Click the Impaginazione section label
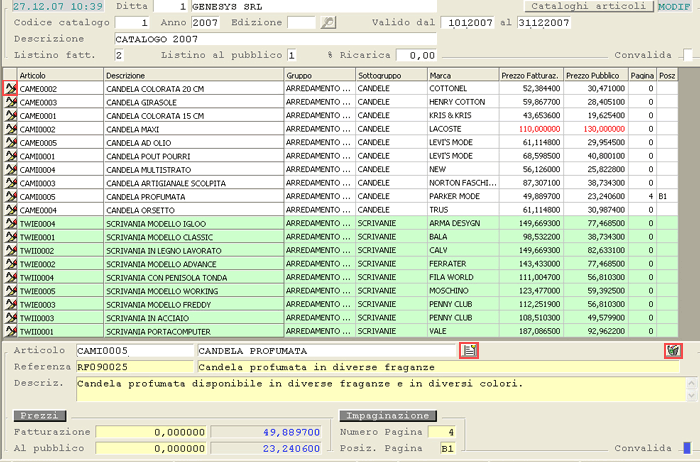700x462 pixels. [388, 416]
